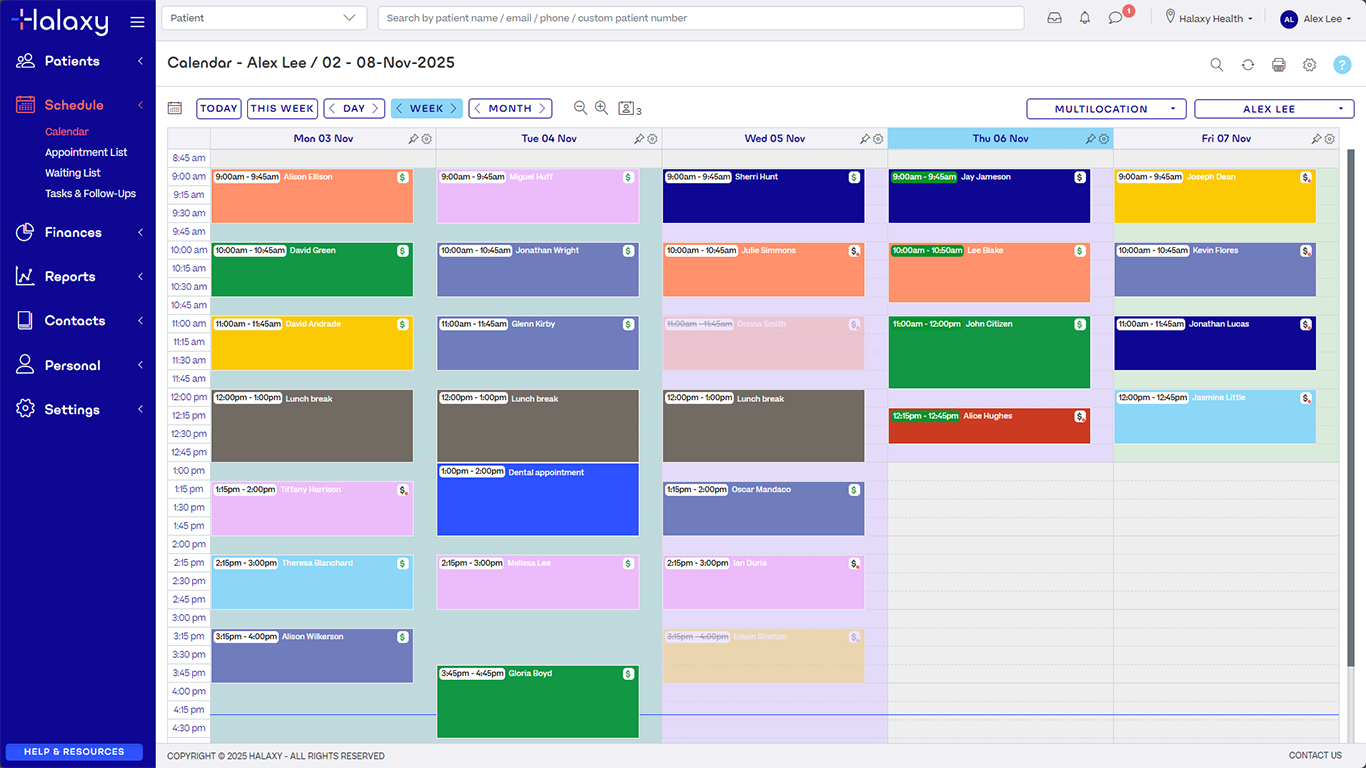Viewport: 1366px width, 768px height.
Task: Zoom in the calendar view
Action: point(601,108)
